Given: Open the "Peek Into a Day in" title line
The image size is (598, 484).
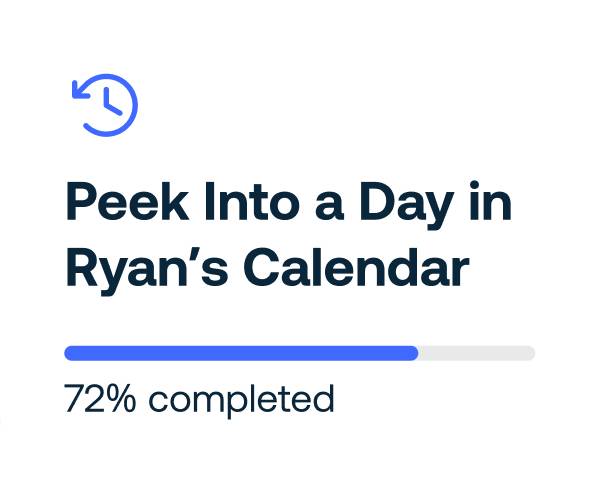Looking at the screenshot, I should pyautogui.click(x=289, y=204).
